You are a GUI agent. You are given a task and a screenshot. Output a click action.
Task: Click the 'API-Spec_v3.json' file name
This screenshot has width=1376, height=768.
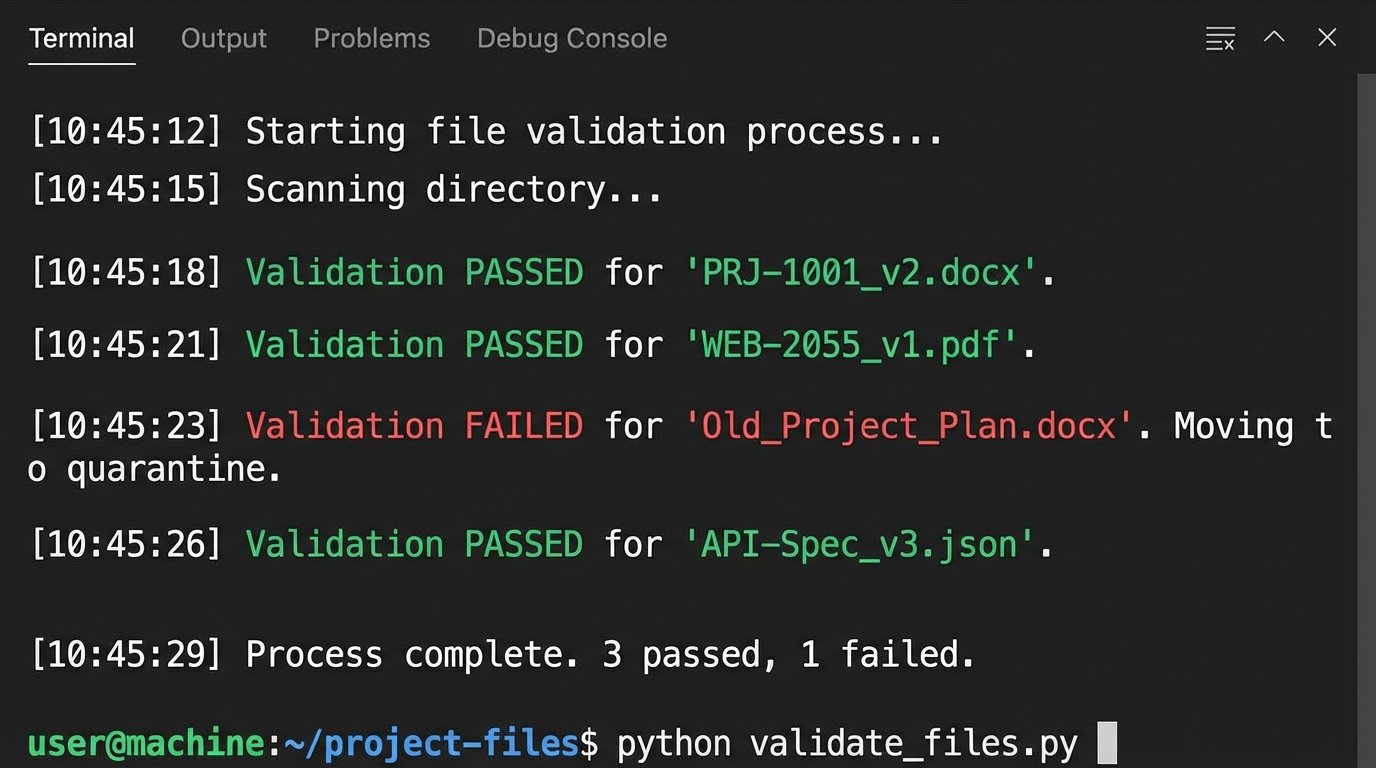point(860,544)
